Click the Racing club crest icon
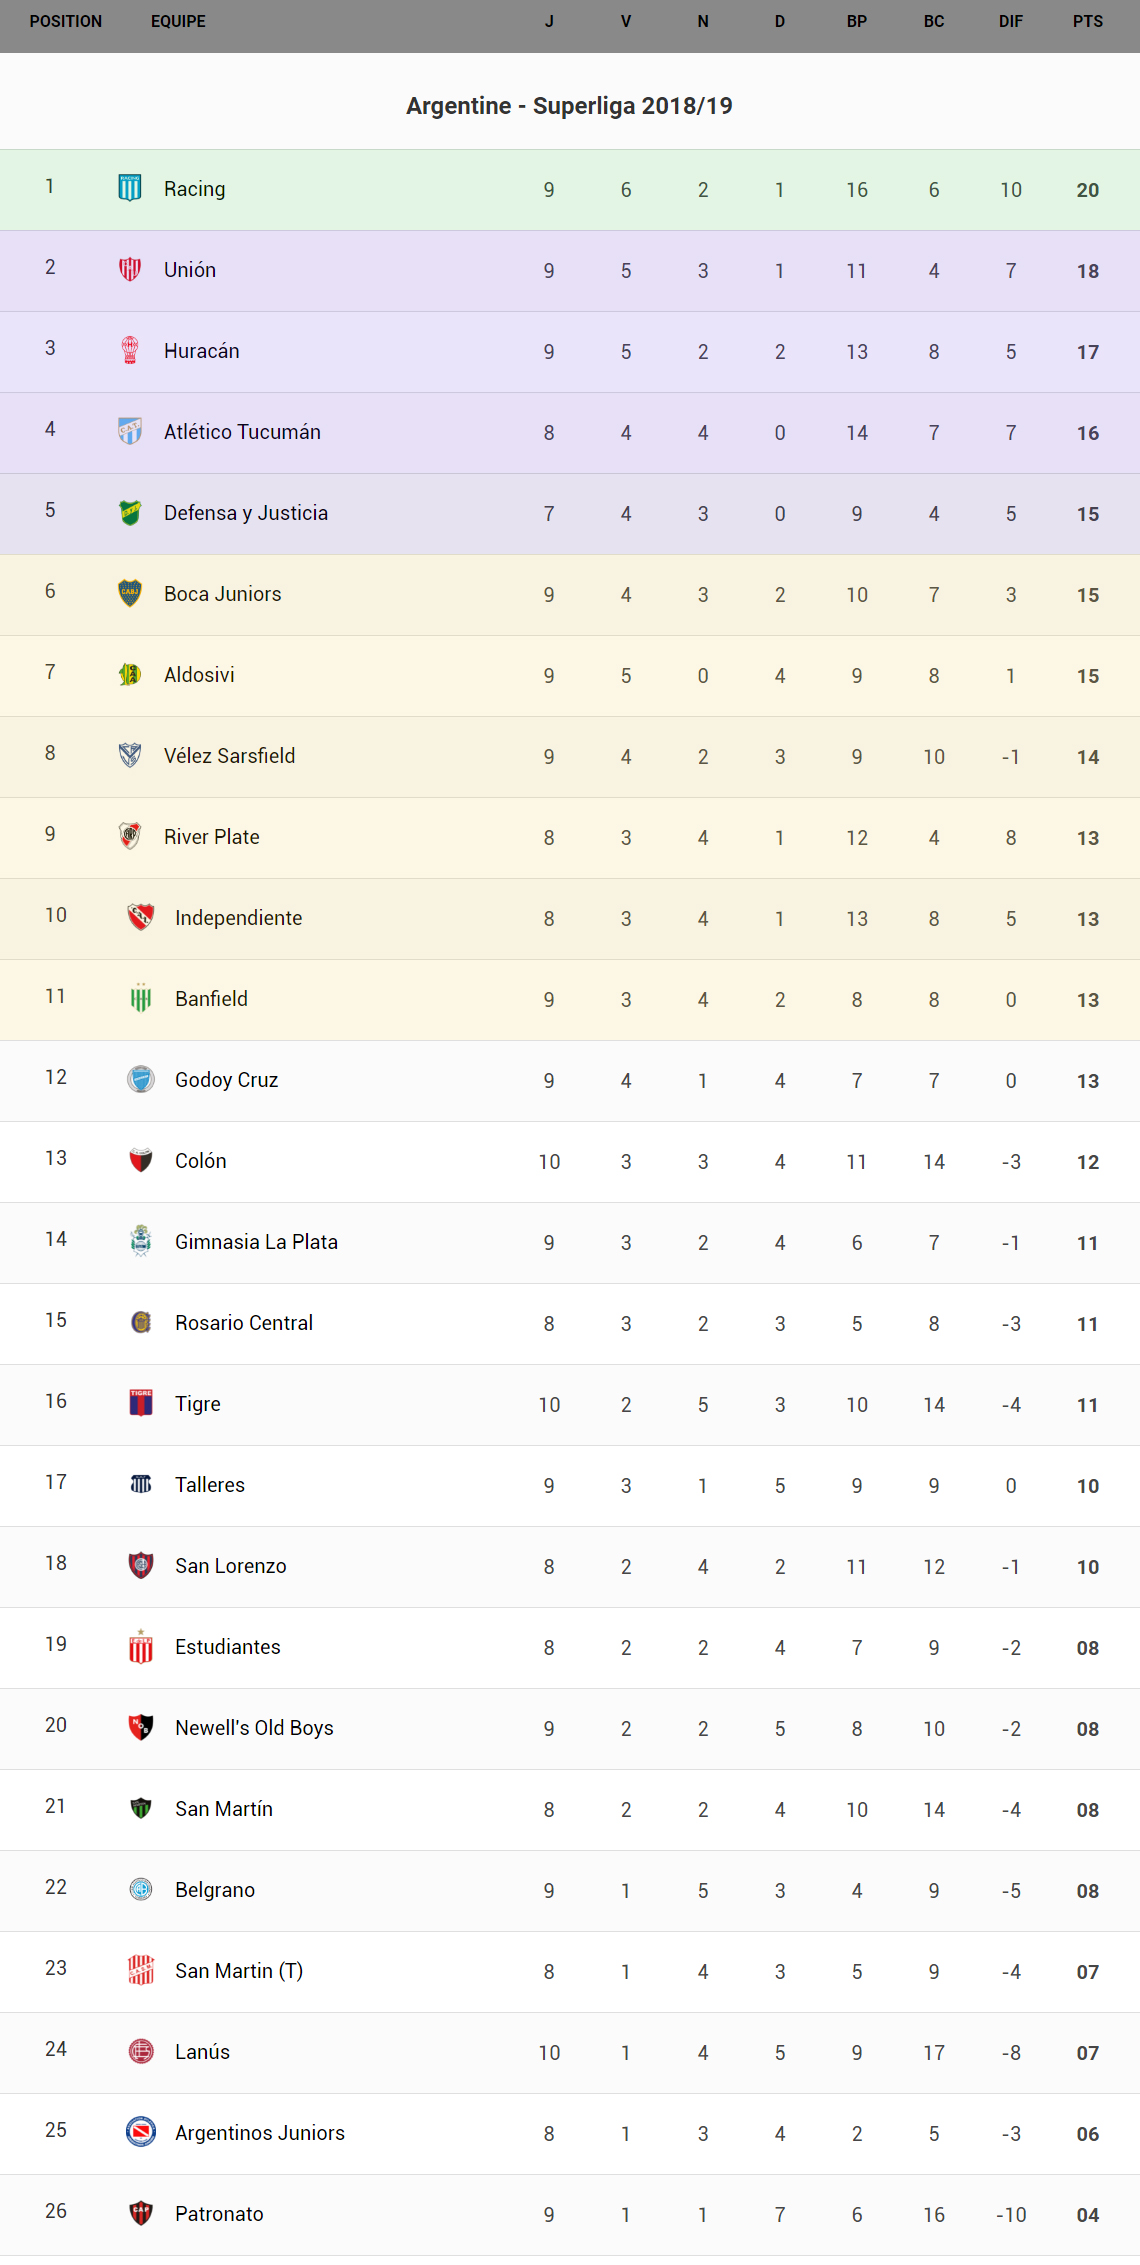This screenshot has width=1140, height=2265. tap(130, 188)
